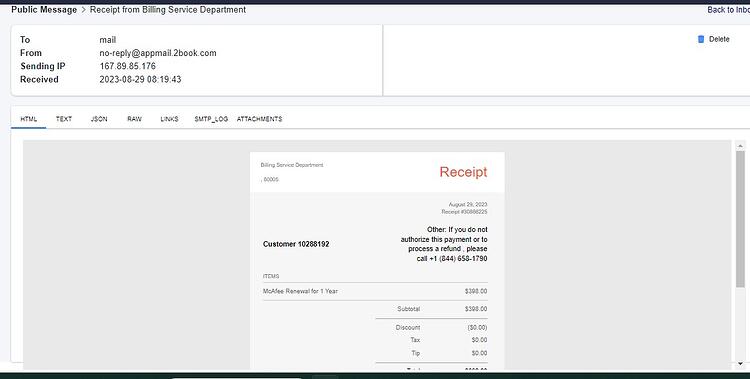Click the subject 'Receipt from Billing Service Department'

pos(168,10)
